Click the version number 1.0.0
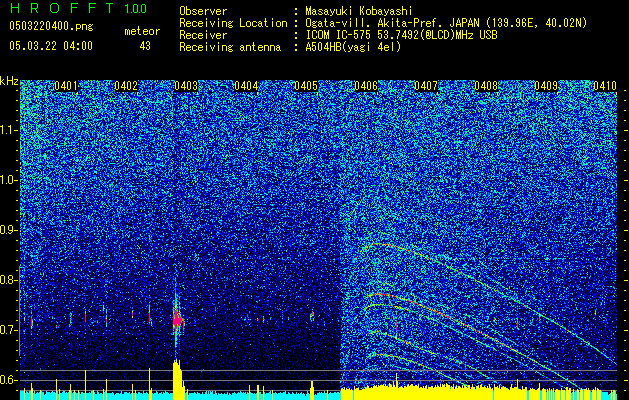This screenshot has width=629, height=400. 135,8
